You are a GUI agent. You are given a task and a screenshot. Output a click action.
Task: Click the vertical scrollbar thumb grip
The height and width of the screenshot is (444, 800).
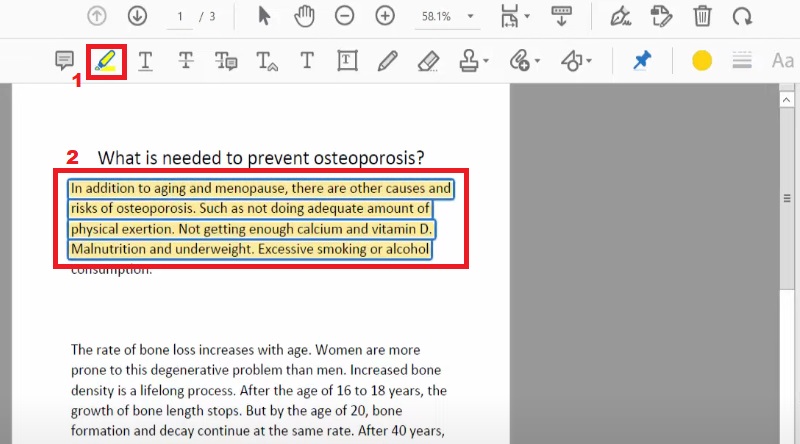787,198
